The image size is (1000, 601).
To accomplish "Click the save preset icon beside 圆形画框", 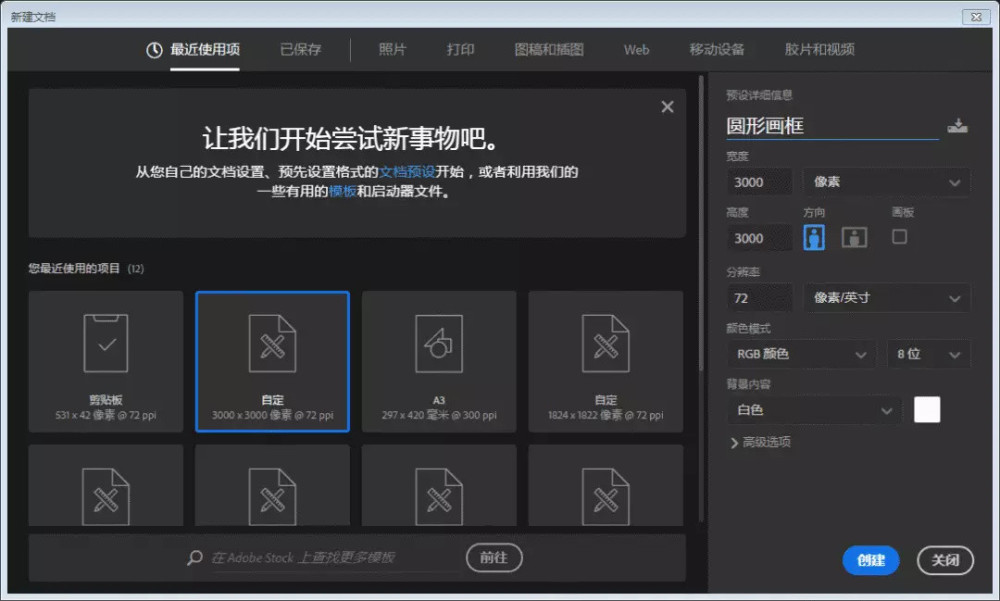I will (957, 126).
